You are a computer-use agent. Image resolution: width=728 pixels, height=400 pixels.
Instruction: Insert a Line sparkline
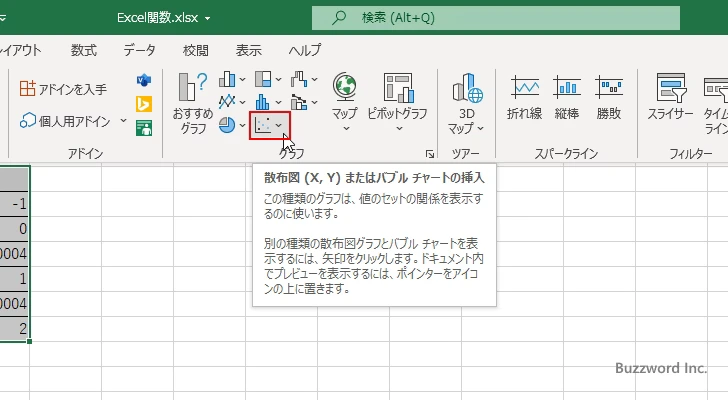pos(525,97)
